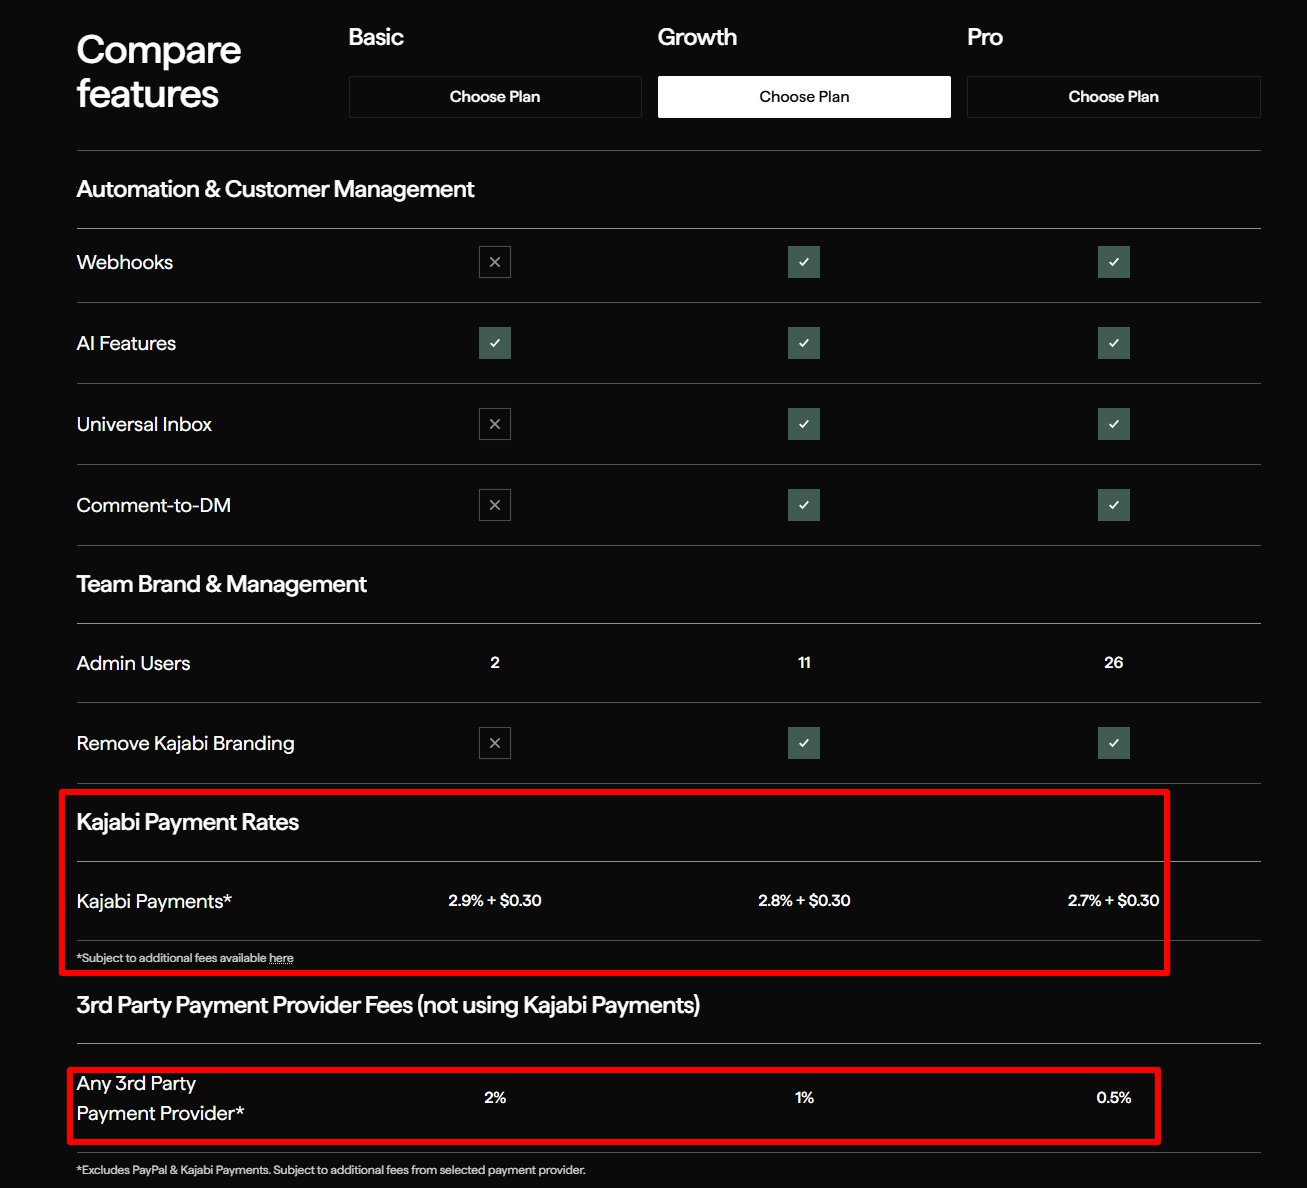Click the '2.7% + $0.30' Pro rate
This screenshot has height=1188, width=1307.
1114,900
